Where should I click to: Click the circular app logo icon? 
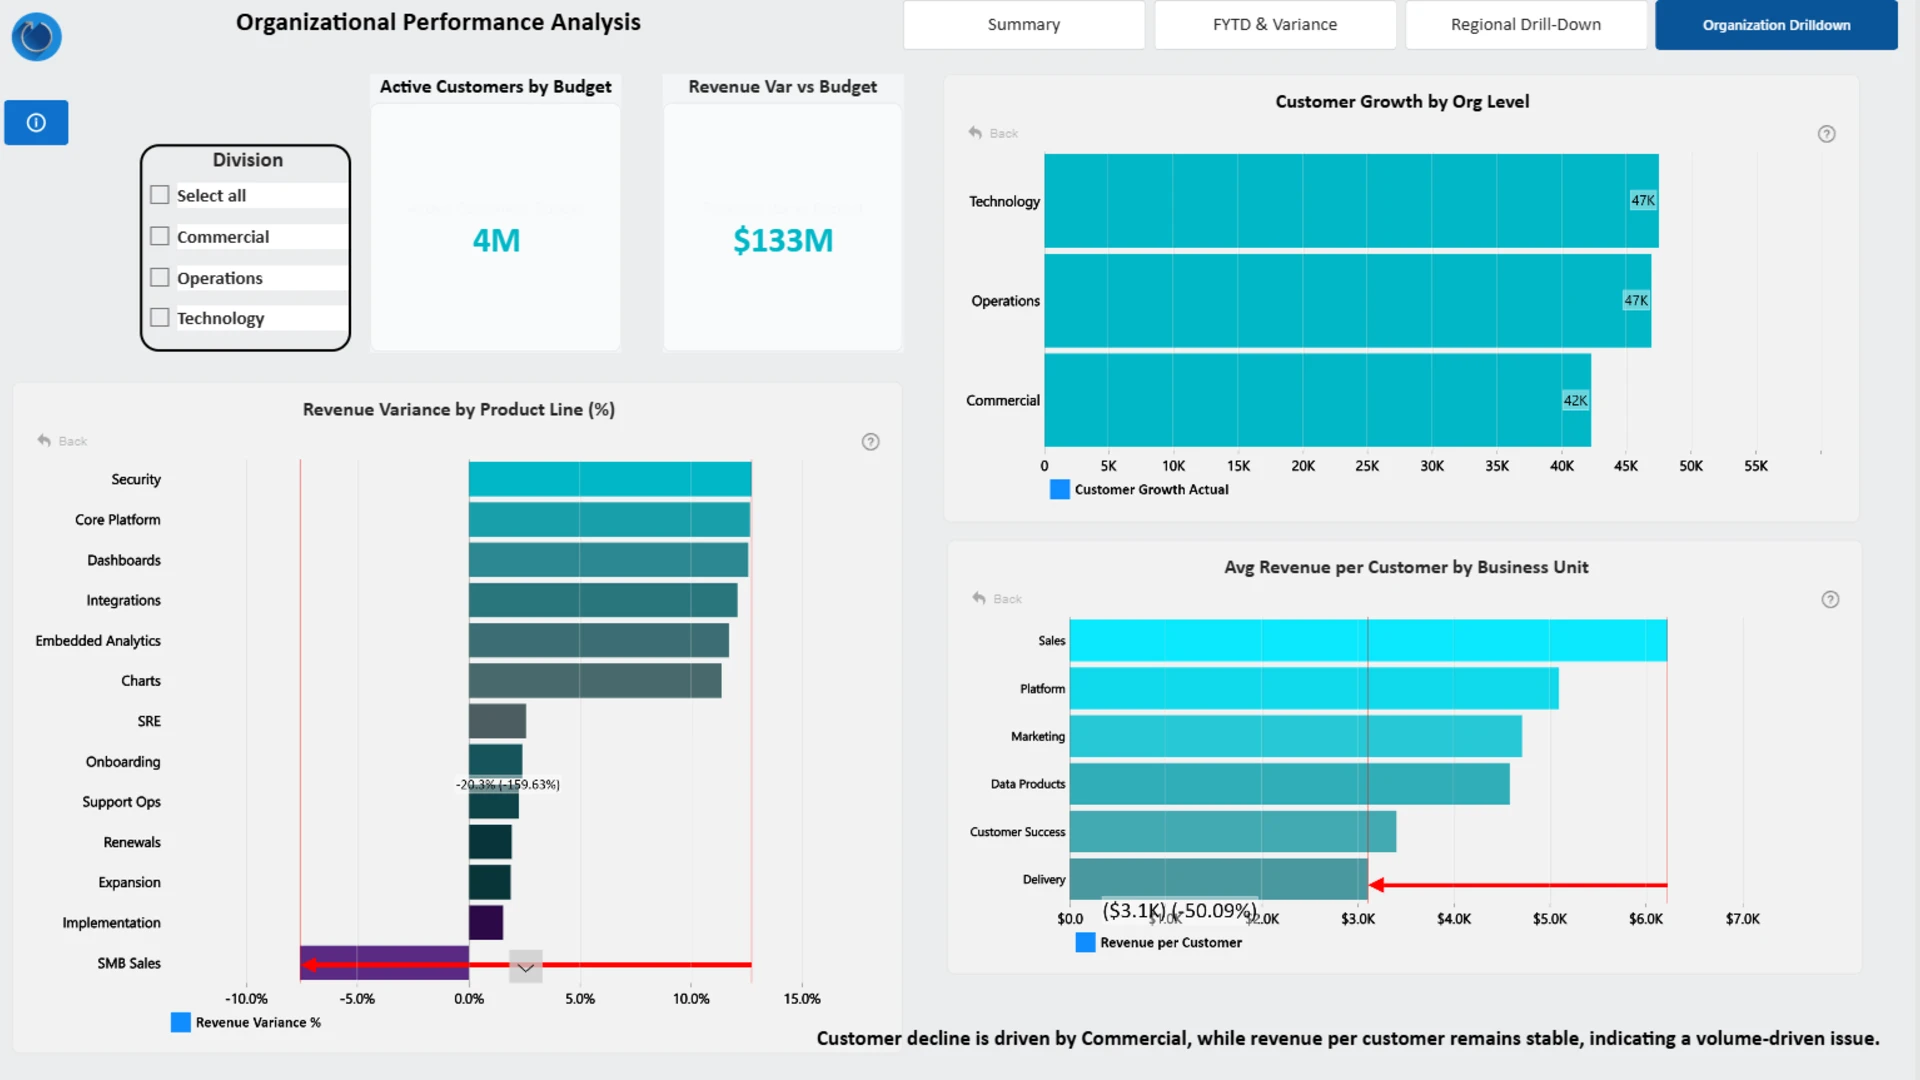(36, 37)
